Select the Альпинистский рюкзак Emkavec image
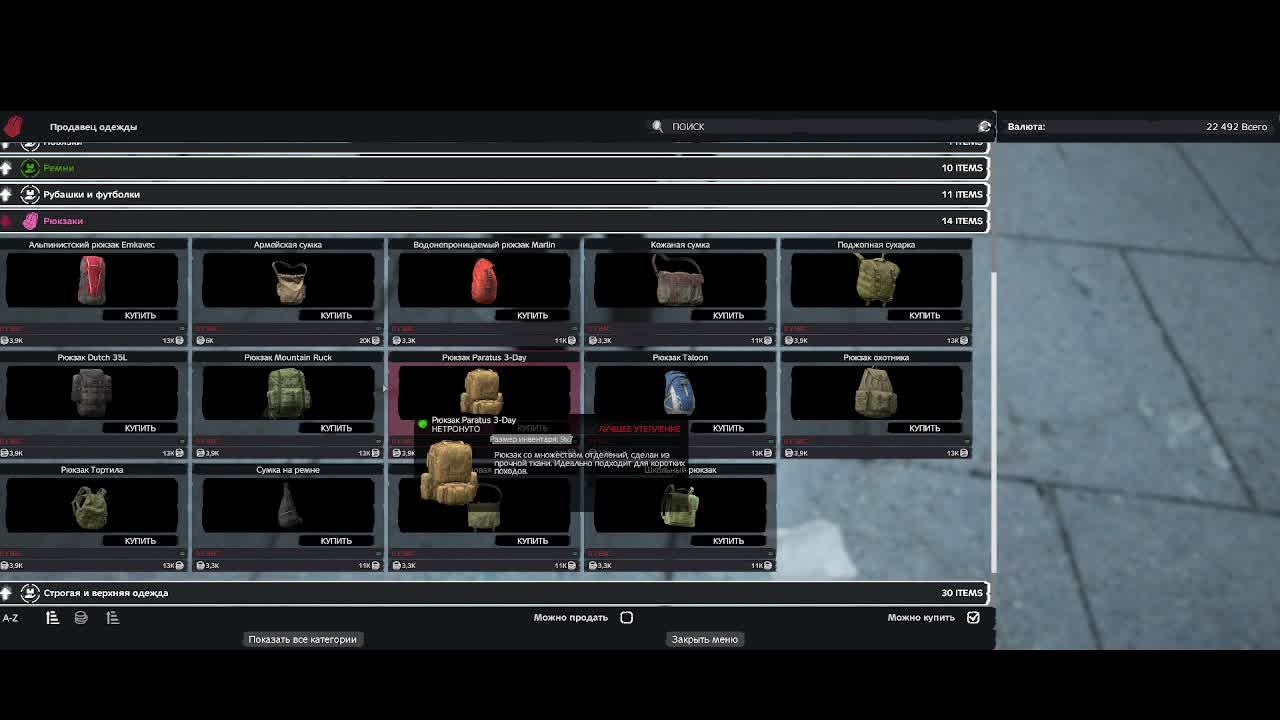1280x720 pixels. click(92, 279)
